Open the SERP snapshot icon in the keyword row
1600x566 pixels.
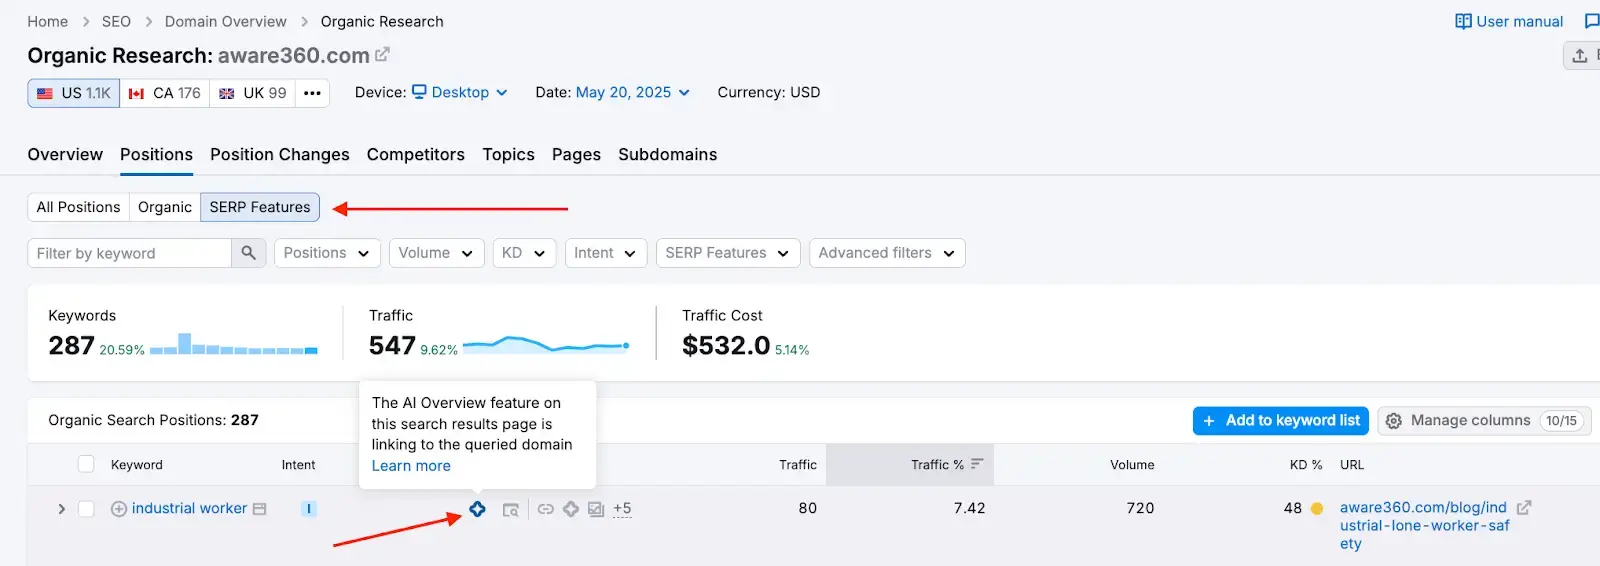pos(510,510)
